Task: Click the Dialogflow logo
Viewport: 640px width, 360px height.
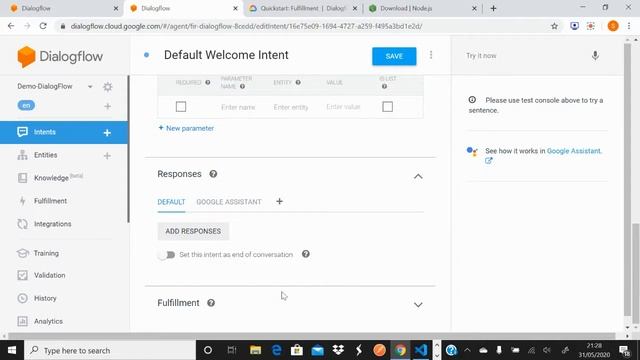Action: (60, 56)
